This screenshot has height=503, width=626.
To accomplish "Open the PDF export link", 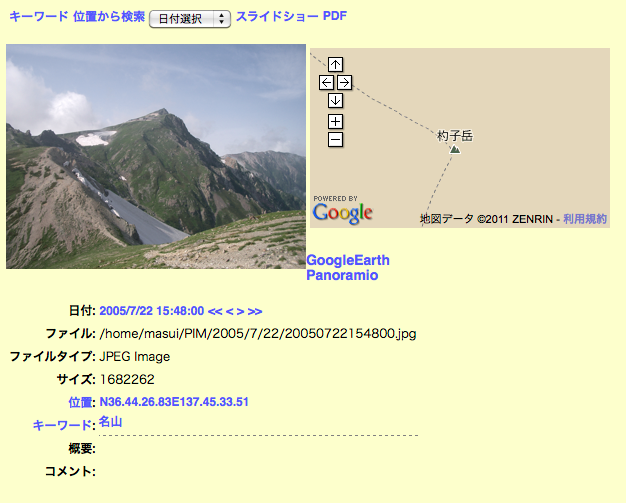I will point(335,16).
